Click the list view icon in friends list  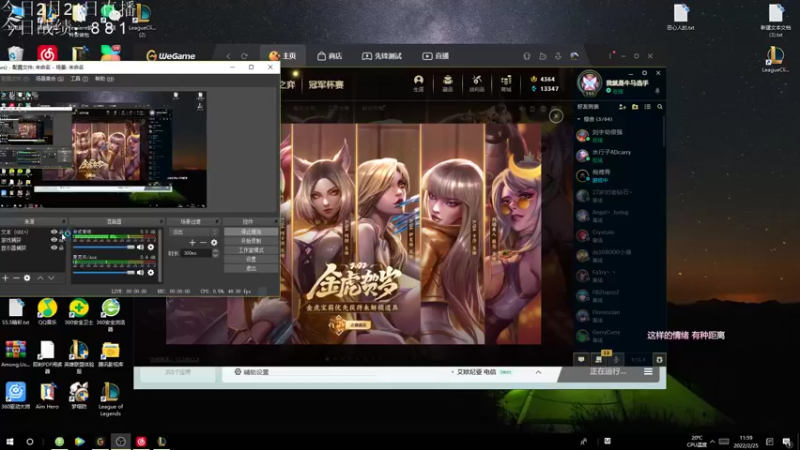[647, 107]
